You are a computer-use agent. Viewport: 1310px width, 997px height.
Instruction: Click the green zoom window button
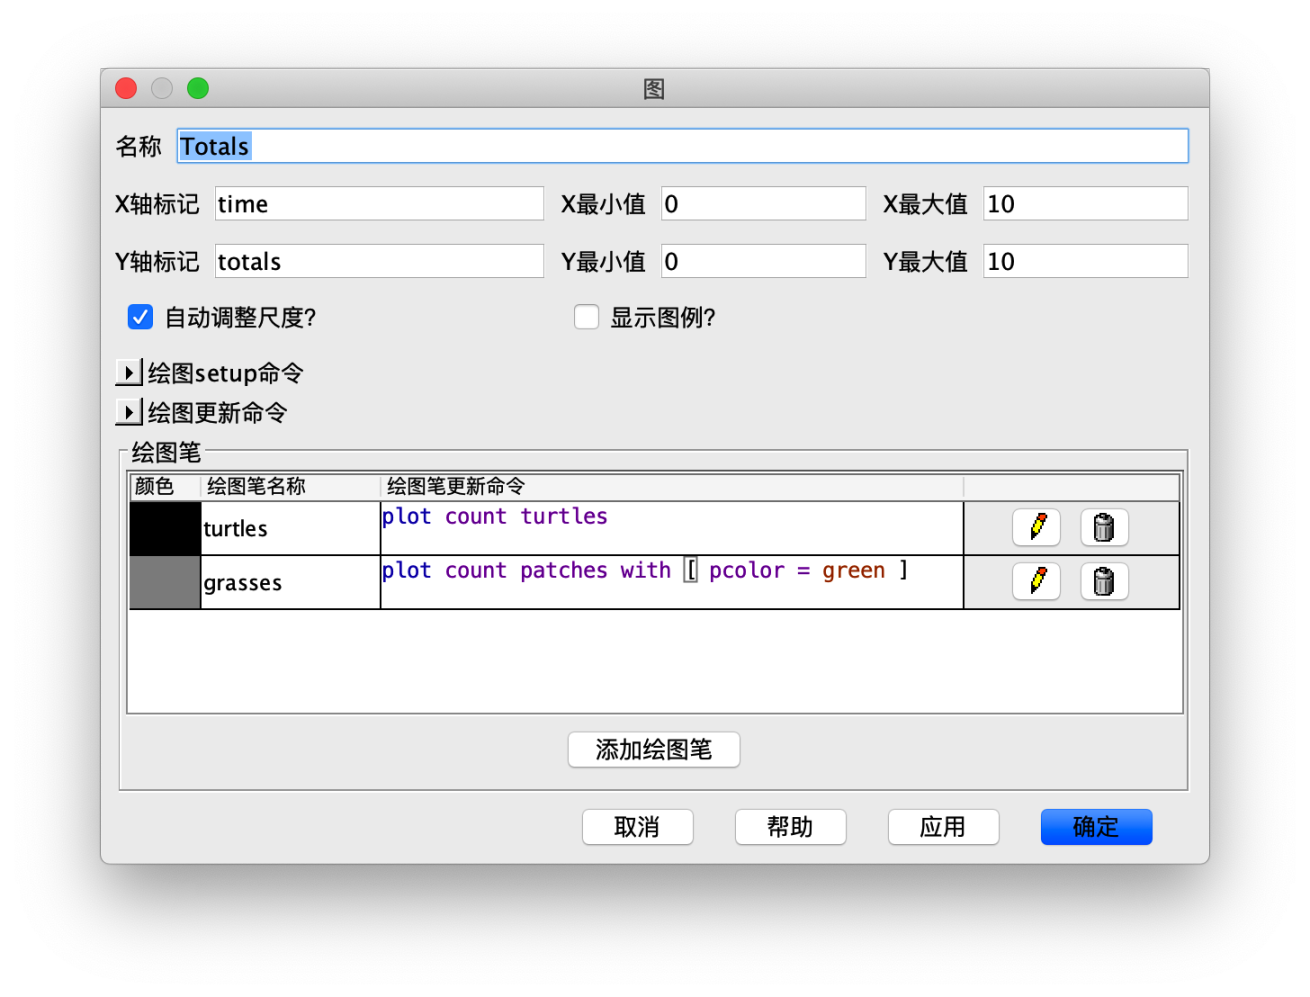pyautogui.click(x=198, y=88)
